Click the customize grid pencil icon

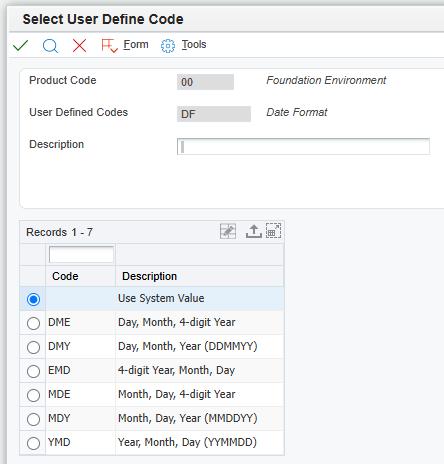(228, 231)
